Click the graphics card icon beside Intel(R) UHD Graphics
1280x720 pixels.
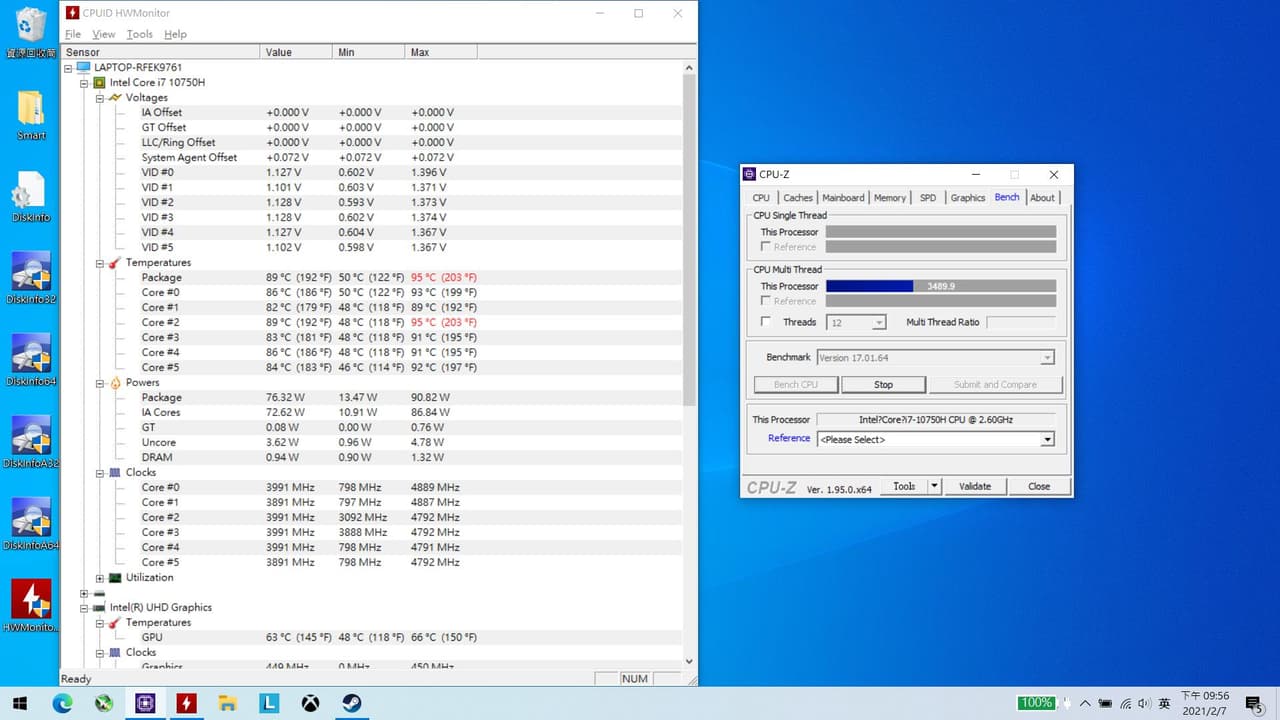100,608
